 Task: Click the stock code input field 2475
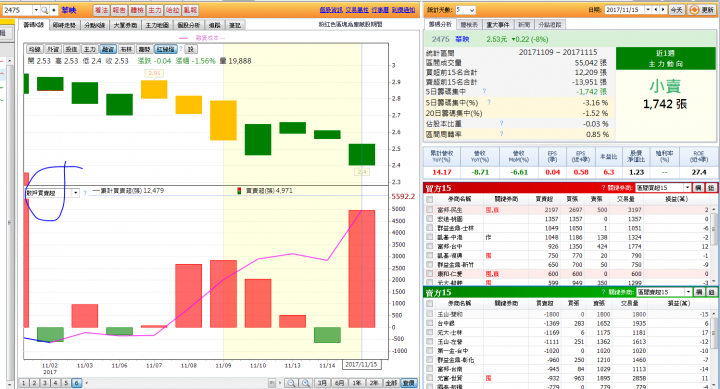(18, 10)
